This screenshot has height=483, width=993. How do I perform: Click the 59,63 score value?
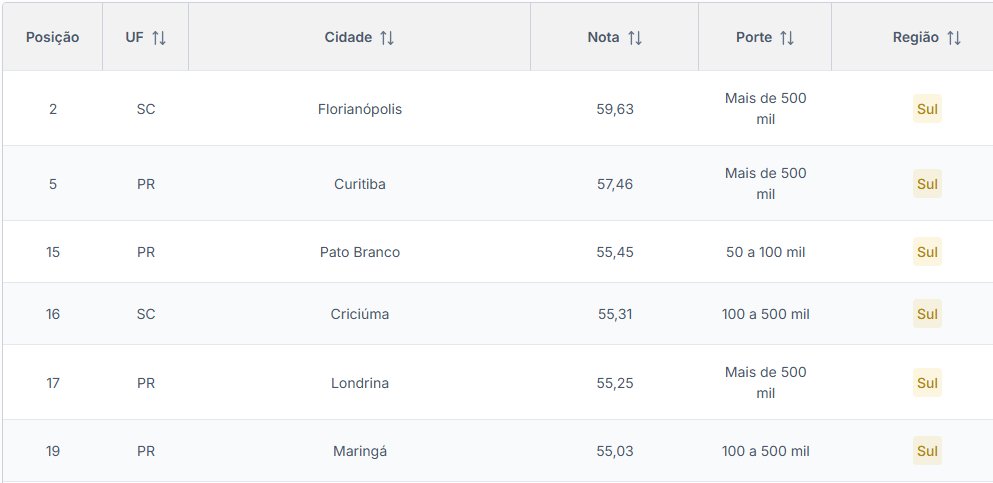click(615, 109)
